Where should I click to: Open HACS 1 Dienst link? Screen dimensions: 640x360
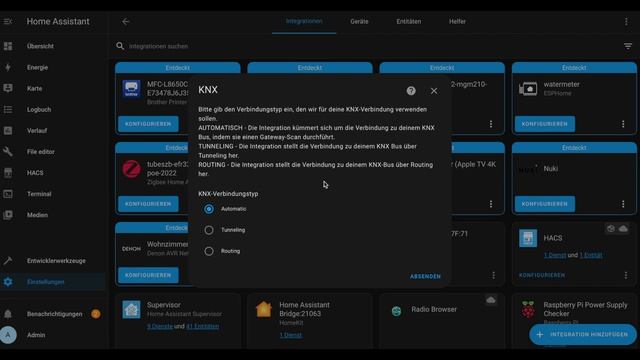555,255
